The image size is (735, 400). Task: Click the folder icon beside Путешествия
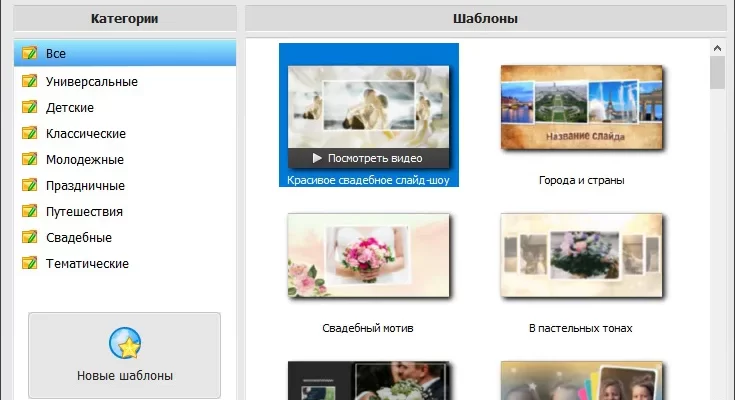click(x=30, y=211)
